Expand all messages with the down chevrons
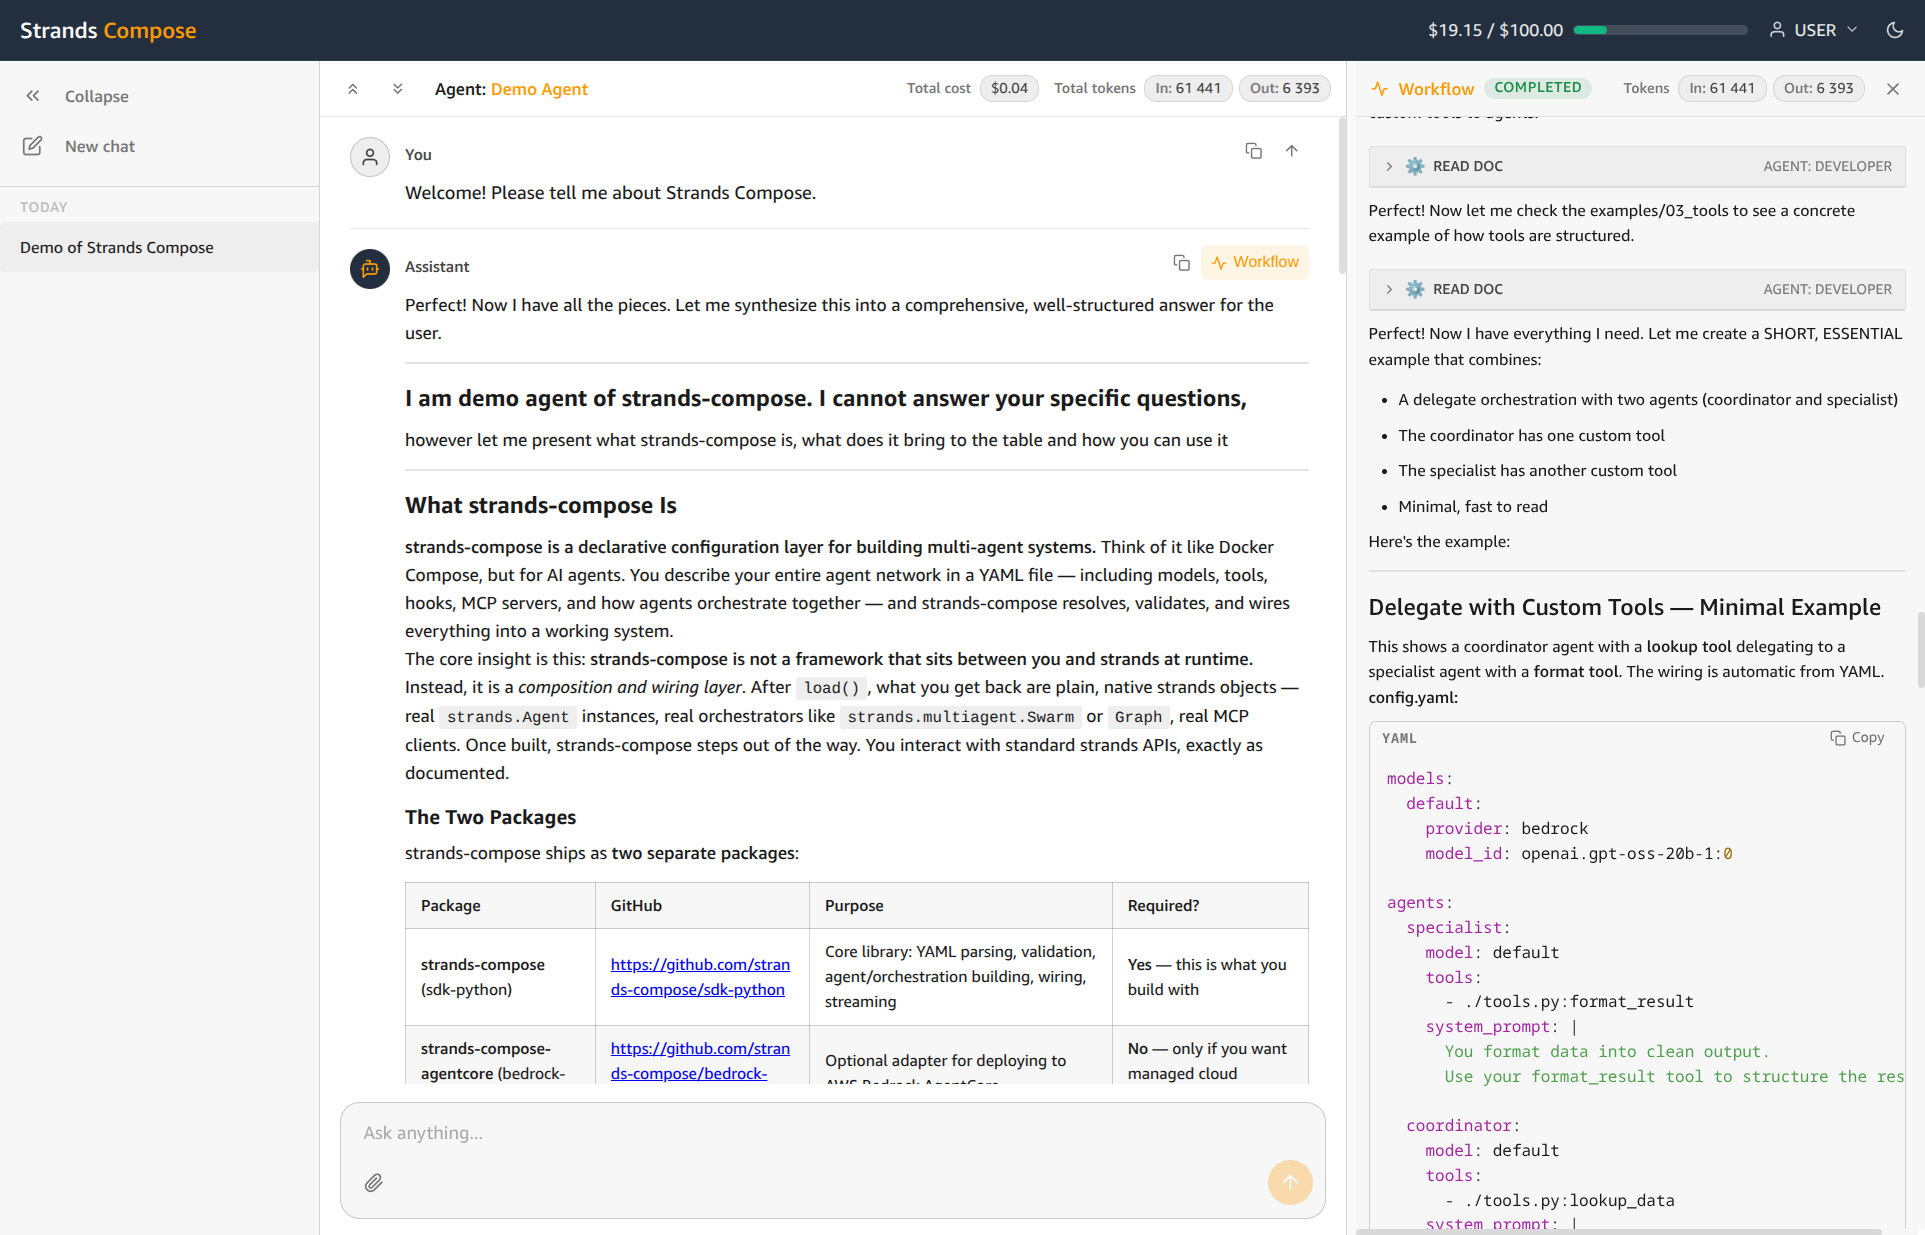 (398, 89)
